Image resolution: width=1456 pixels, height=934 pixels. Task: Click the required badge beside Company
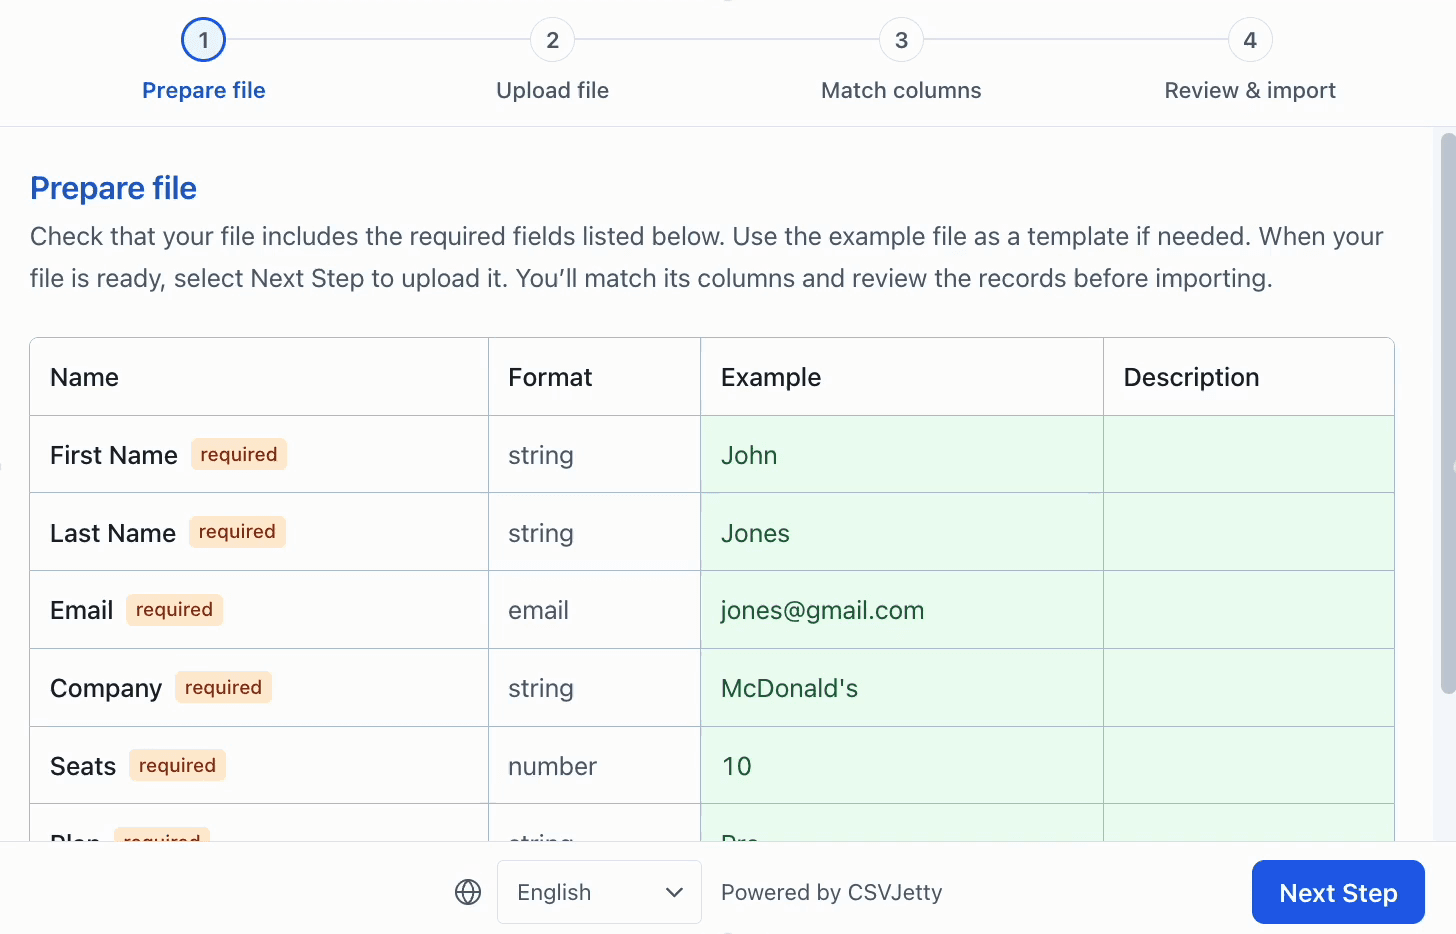pyautogui.click(x=223, y=687)
